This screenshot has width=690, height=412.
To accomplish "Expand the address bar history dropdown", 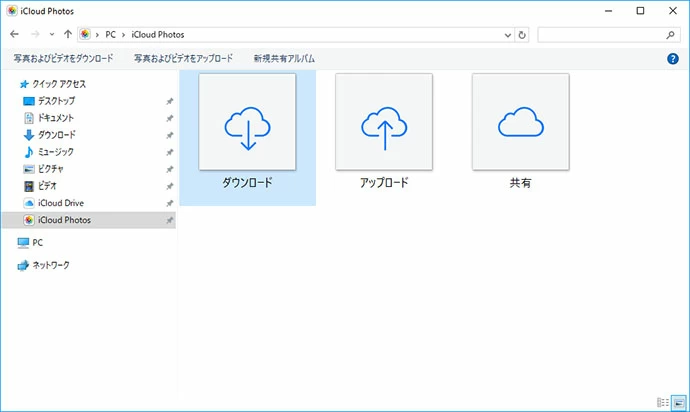I will tap(507, 35).
